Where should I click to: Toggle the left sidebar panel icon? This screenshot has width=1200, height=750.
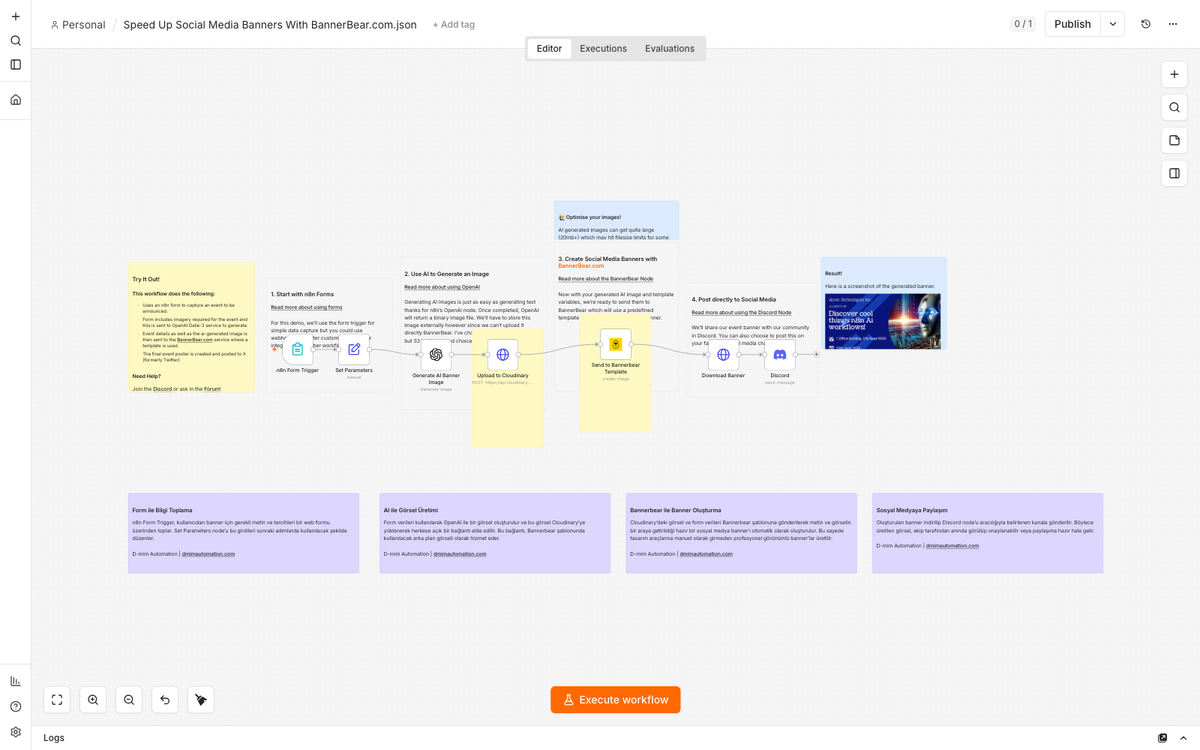(15, 65)
